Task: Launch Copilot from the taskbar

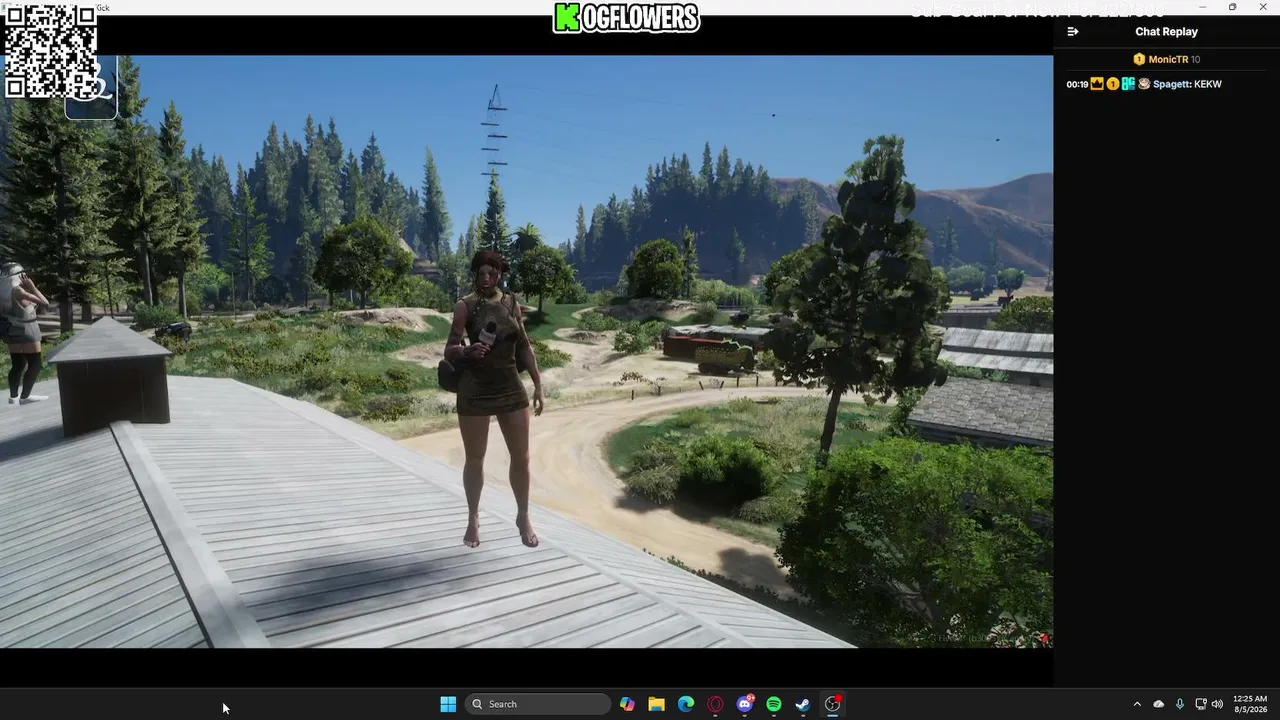Action: click(627, 704)
